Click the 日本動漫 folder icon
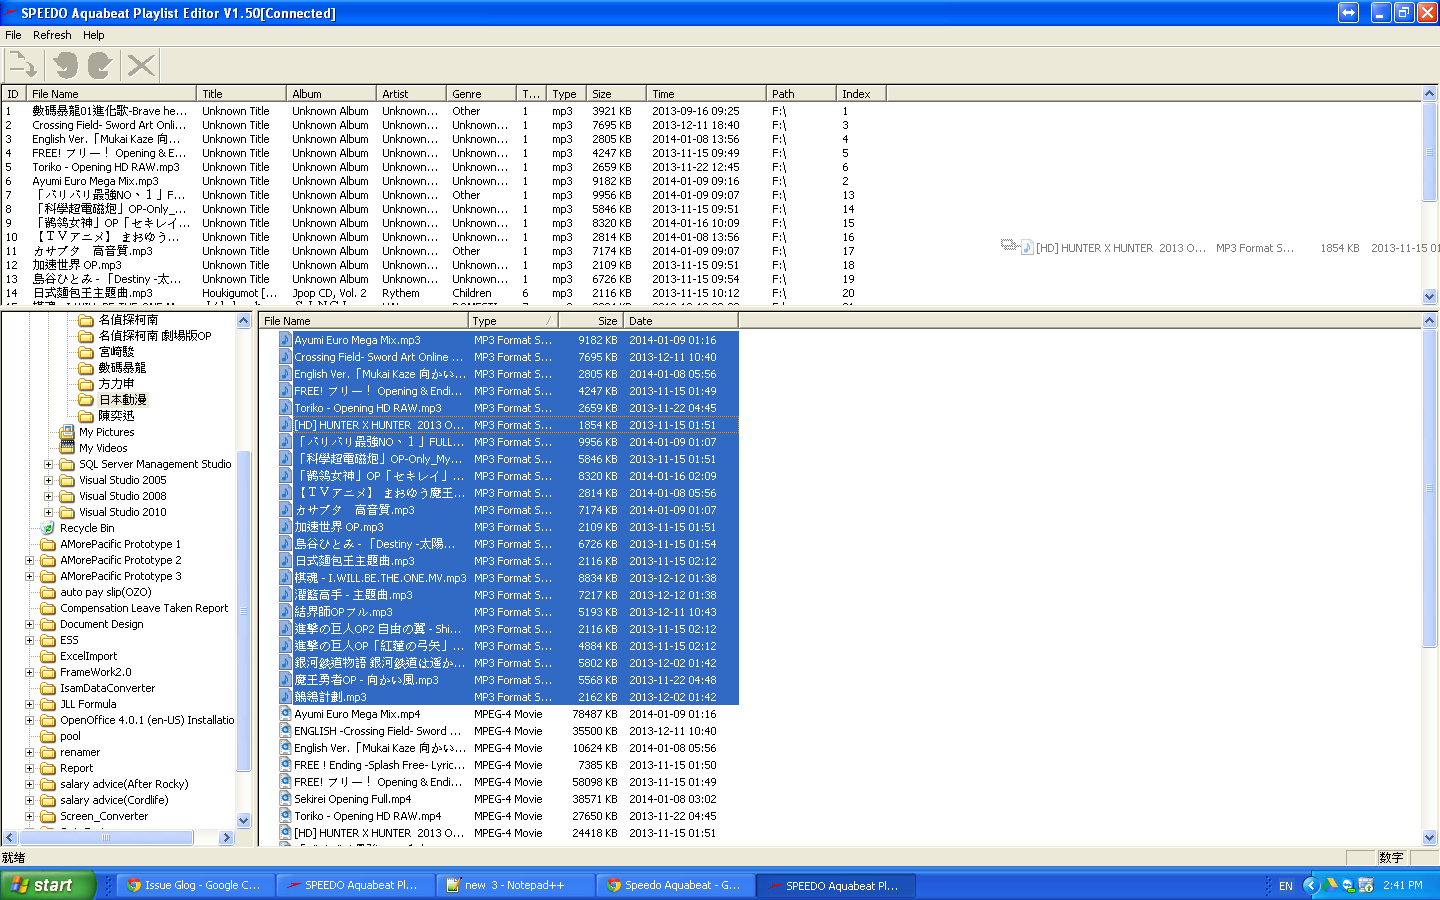This screenshot has width=1440, height=900. pyautogui.click(x=86, y=400)
